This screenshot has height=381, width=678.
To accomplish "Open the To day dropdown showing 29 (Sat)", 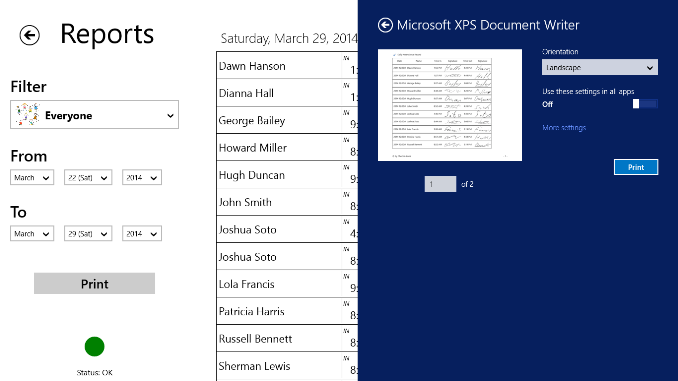I will point(88,234).
